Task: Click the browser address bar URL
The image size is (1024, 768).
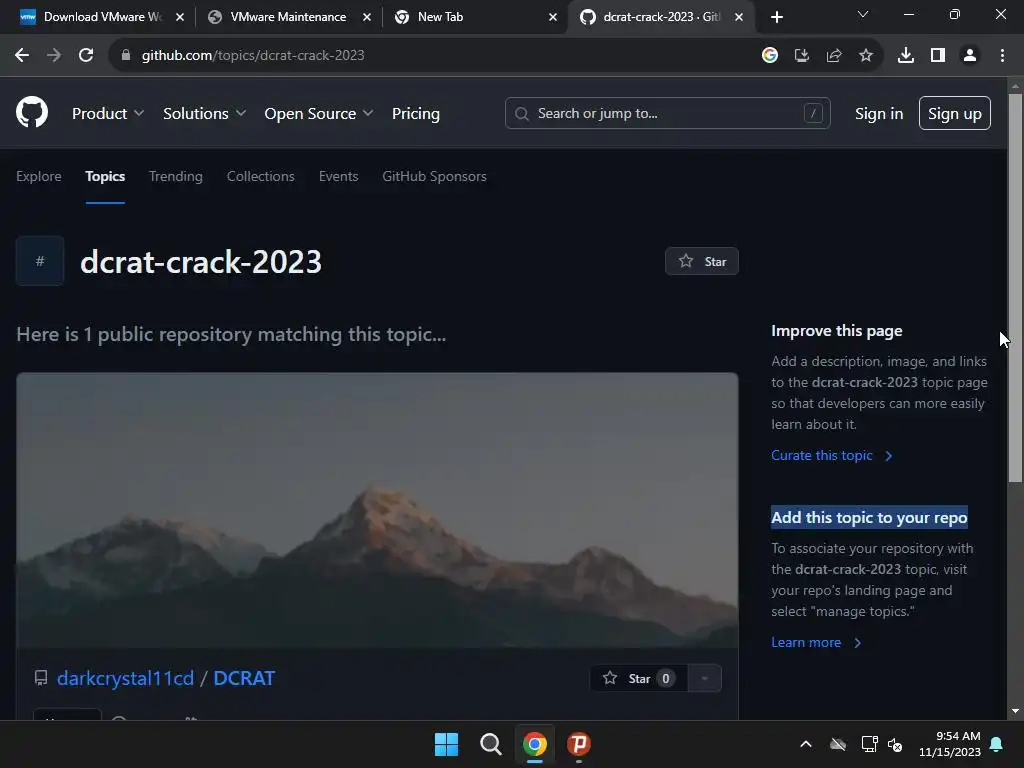Action: (253, 56)
